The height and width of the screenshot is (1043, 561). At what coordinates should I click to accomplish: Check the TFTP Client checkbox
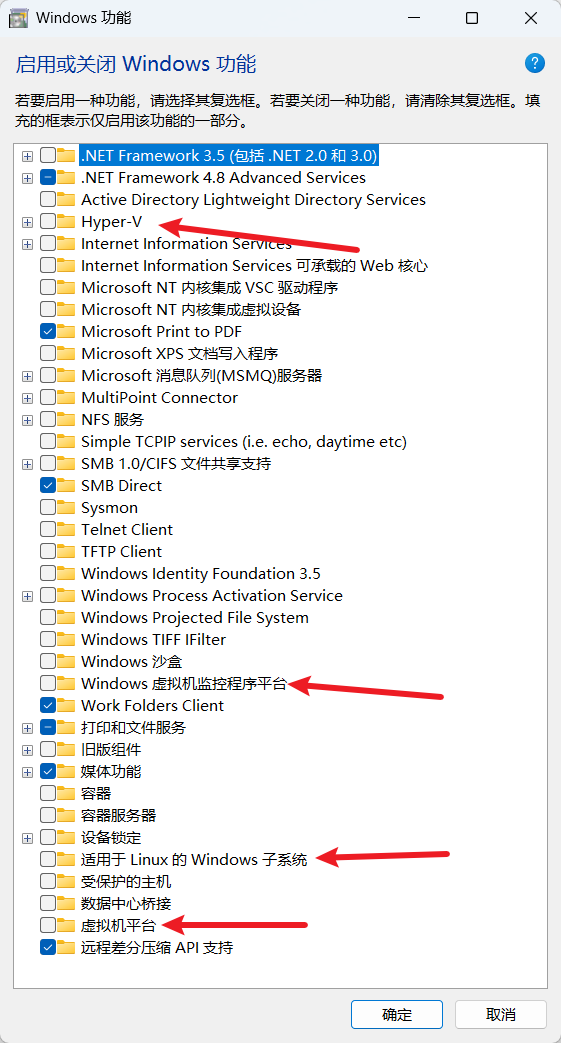(48, 551)
